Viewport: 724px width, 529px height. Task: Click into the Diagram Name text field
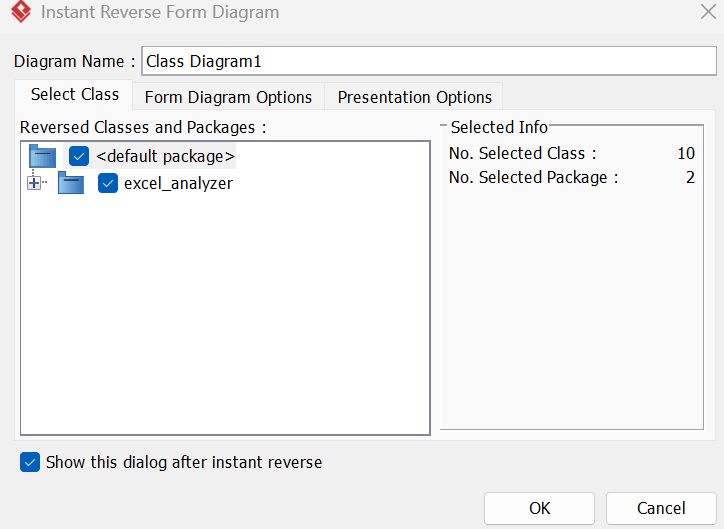click(x=429, y=61)
